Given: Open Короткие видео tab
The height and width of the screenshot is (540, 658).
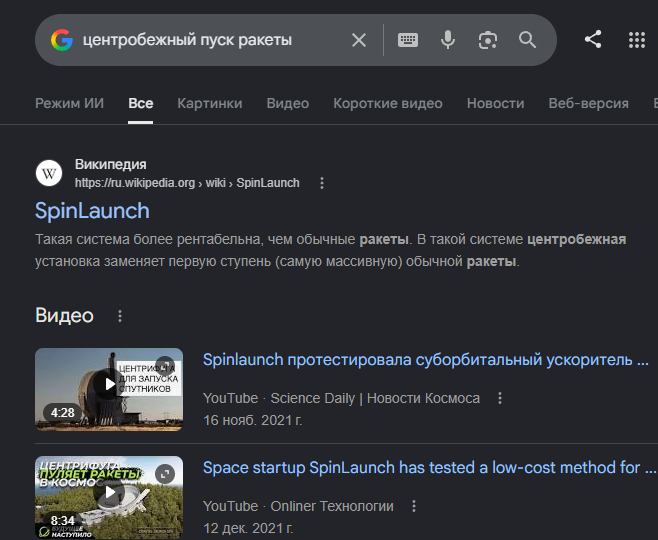Looking at the screenshot, I should [388, 103].
